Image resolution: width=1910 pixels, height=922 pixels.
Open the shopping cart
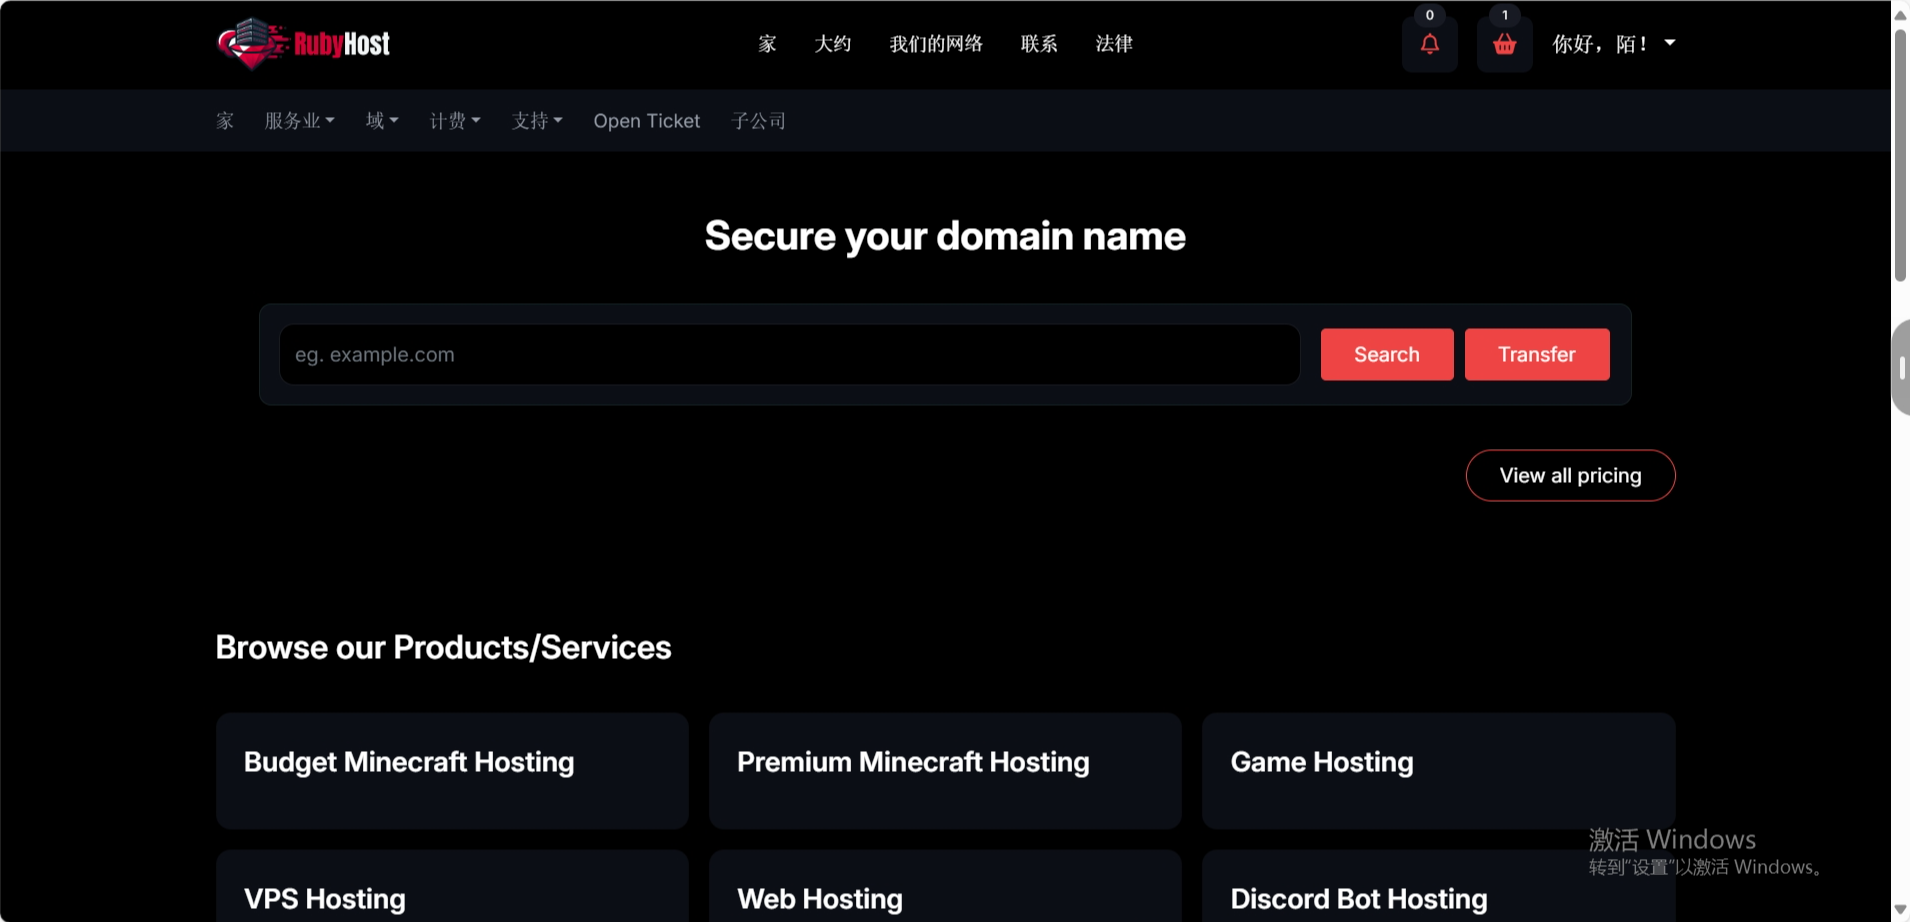click(x=1504, y=46)
